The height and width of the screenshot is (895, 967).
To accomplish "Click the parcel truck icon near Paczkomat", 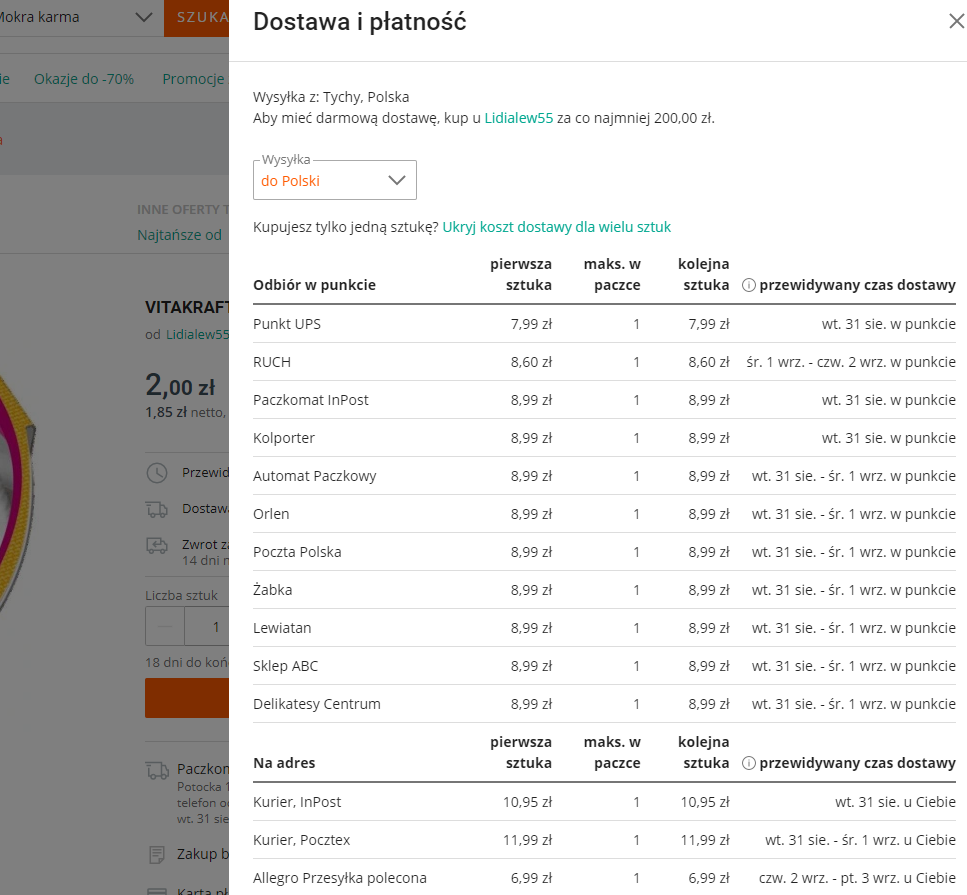I will [157, 770].
